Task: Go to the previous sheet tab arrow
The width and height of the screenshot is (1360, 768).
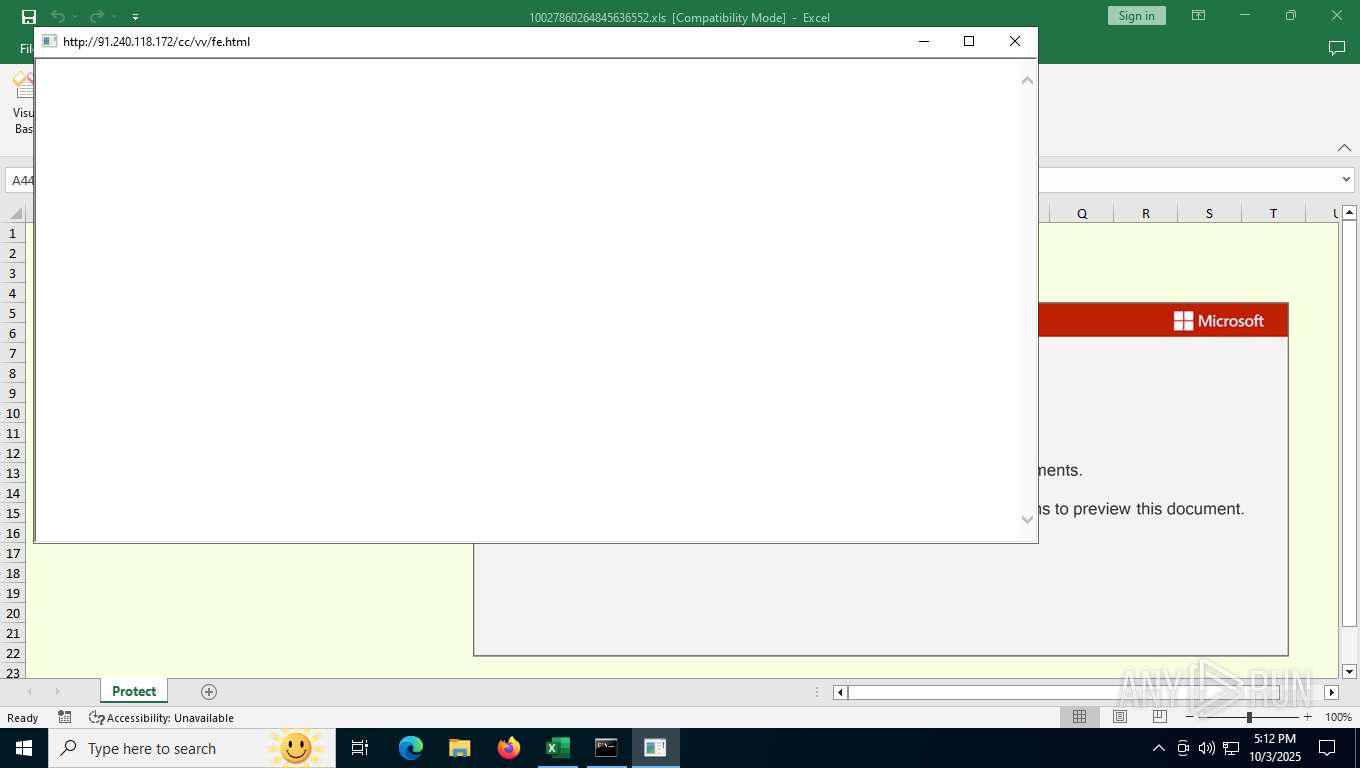Action: [x=29, y=692]
